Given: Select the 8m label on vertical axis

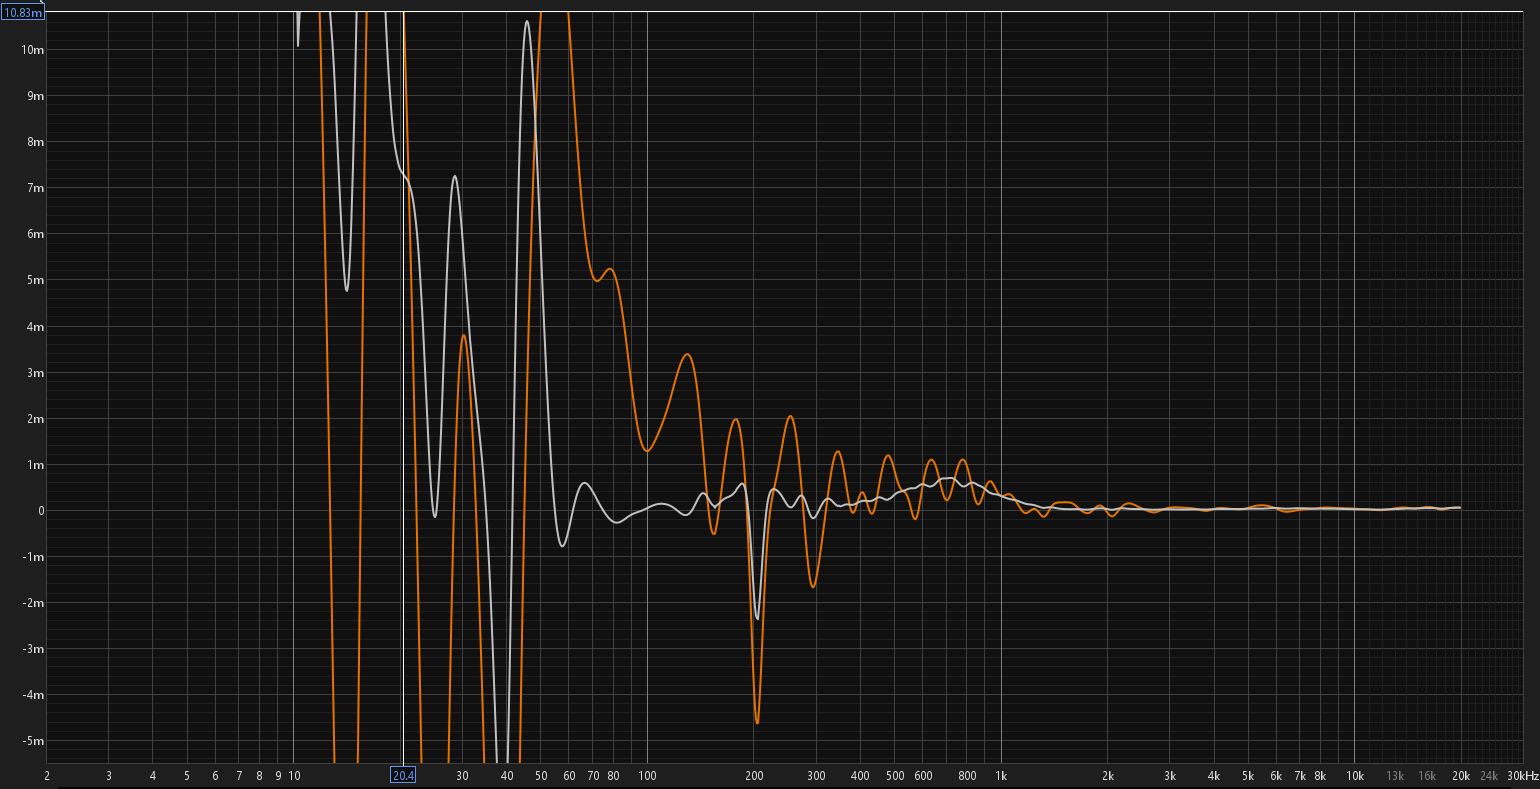Looking at the screenshot, I should [35, 142].
